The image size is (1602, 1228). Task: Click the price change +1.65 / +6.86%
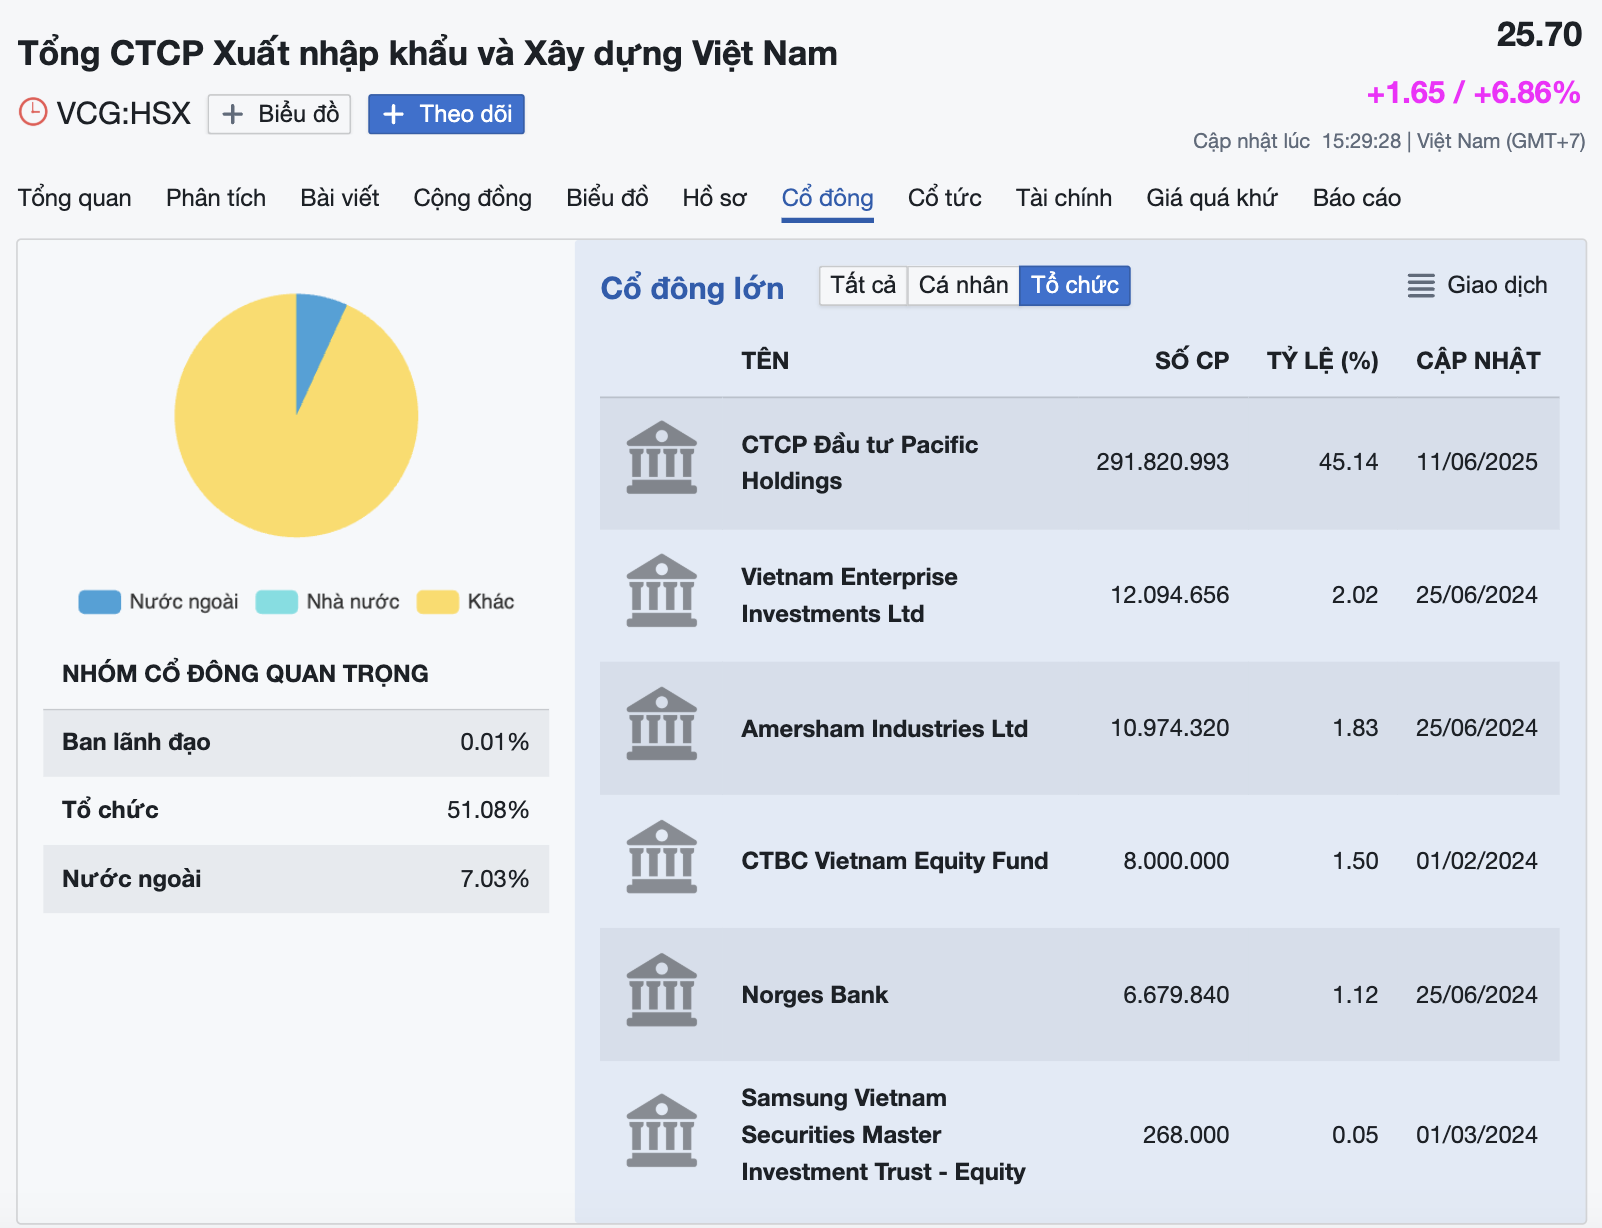pos(1473,93)
